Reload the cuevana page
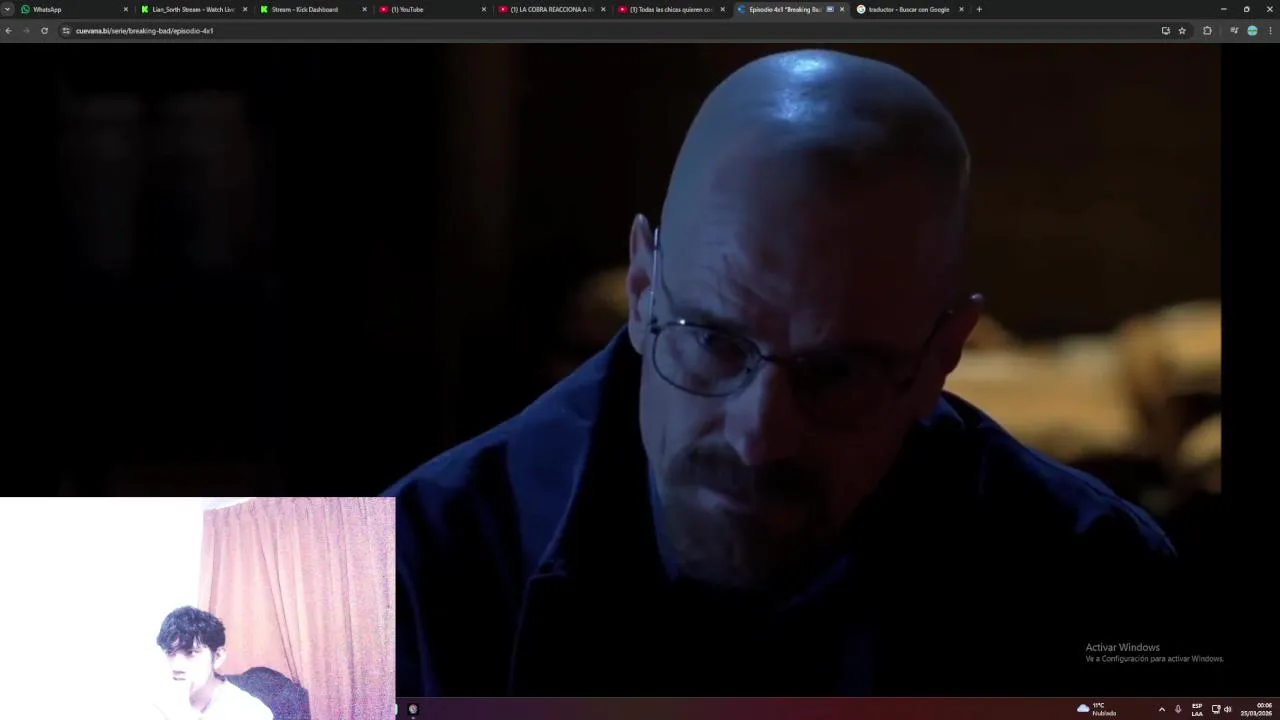This screenshot has width=1280, height=720. (x=44, y=31)
